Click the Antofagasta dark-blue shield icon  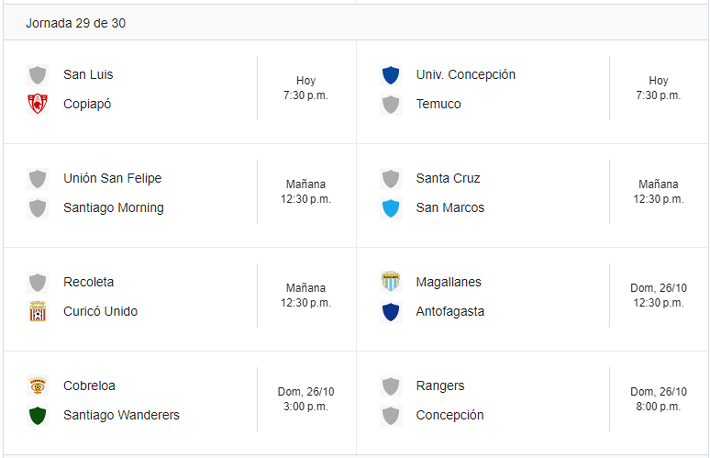(391, 311)
